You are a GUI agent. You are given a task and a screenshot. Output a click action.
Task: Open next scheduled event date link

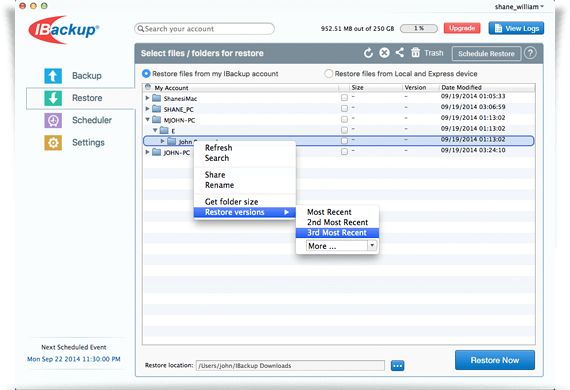pos(74,359)
